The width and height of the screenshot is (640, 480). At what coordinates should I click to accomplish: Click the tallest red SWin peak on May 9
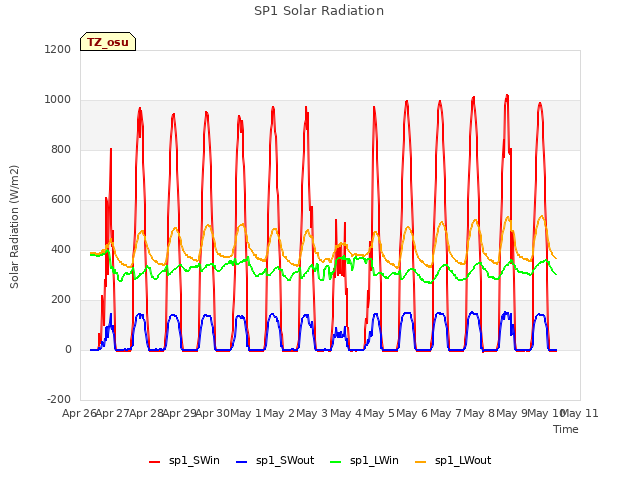(x=507, y=96)
